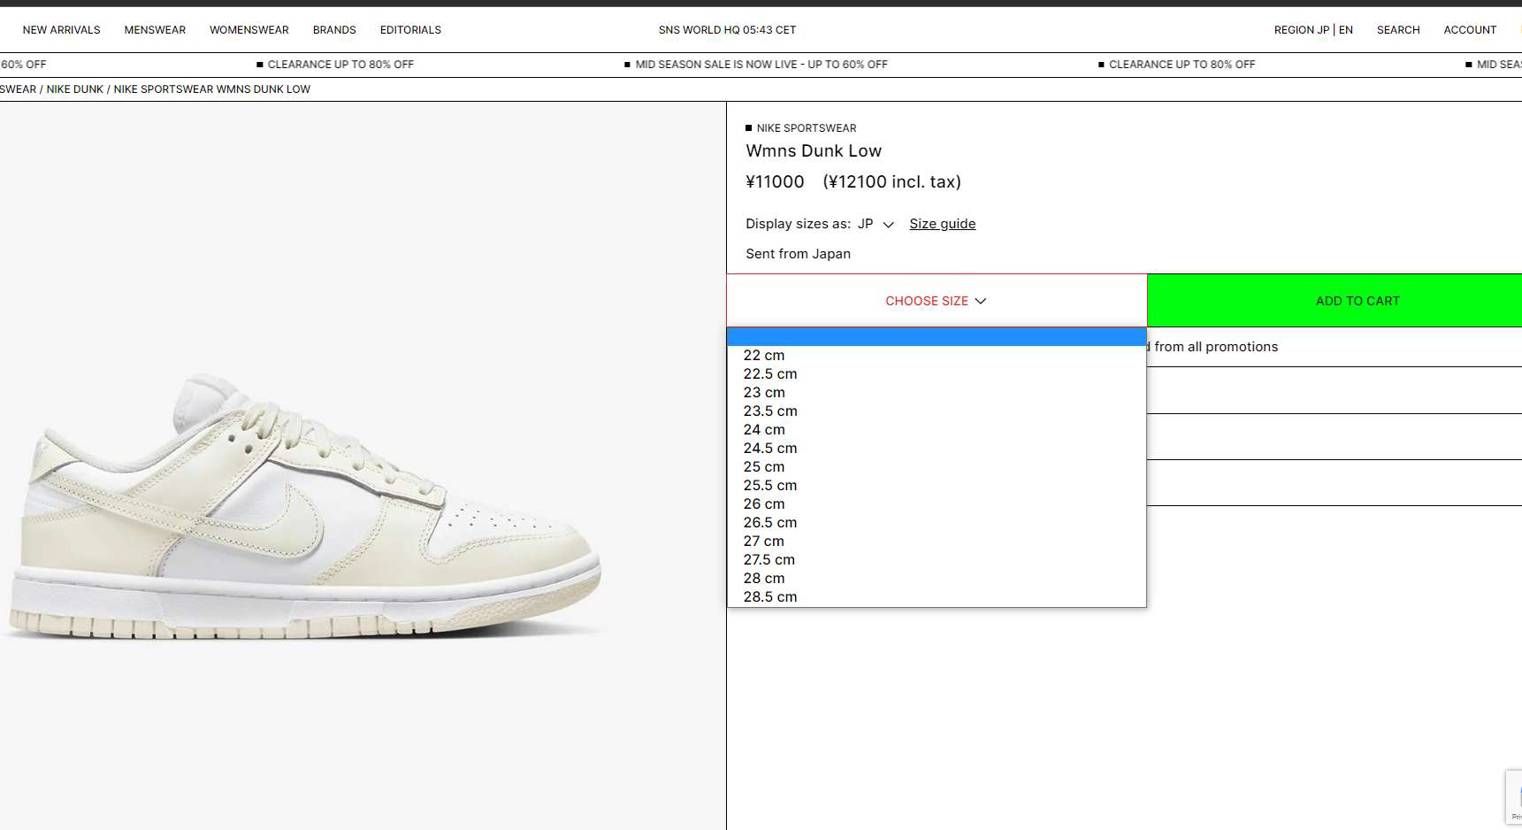
Task: Click the SNS World HQ time text
Action: click(x=727, y=30)
